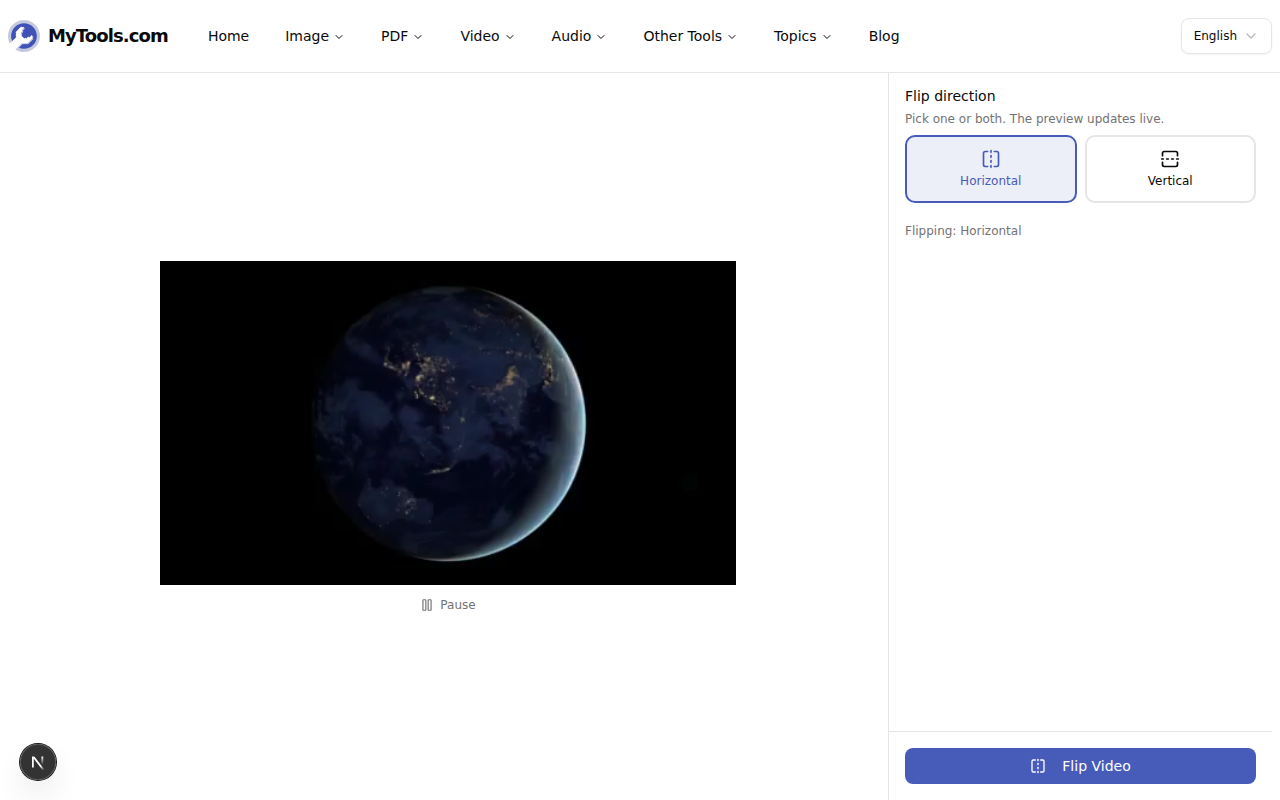Expand the Video menu chevron

pos(510,37)
